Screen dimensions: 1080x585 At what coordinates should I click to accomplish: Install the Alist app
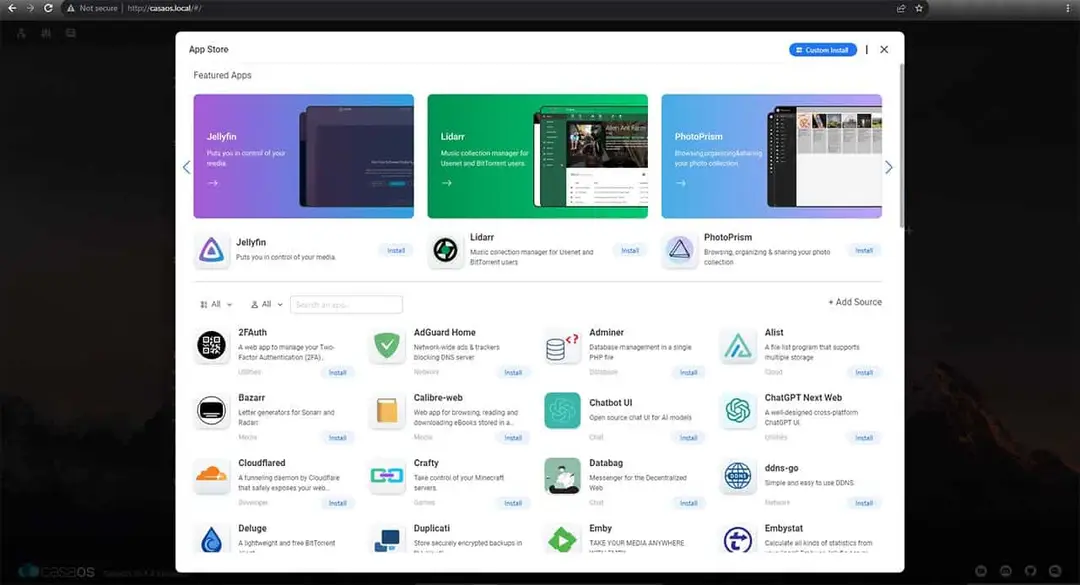pyautogui.click(x=864, y=373)
